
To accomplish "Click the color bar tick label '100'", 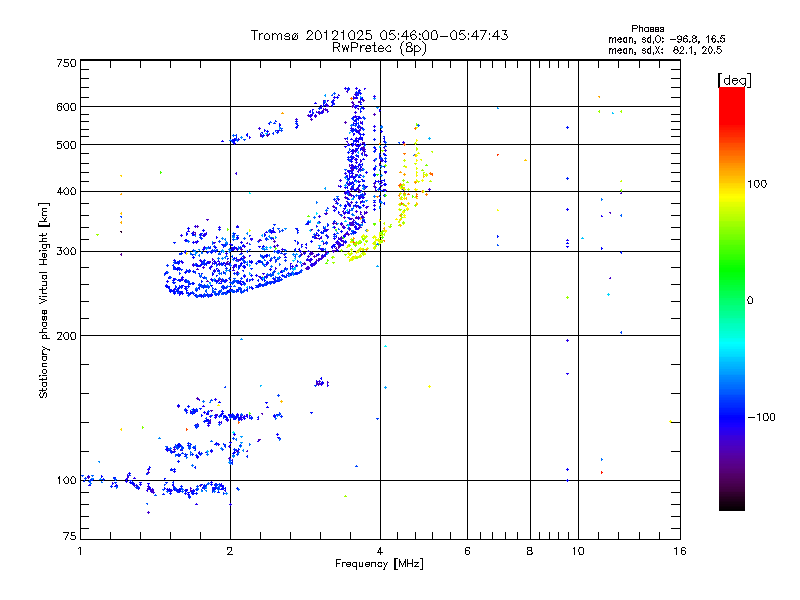I will pyautogui.click(x=757, y=184).
